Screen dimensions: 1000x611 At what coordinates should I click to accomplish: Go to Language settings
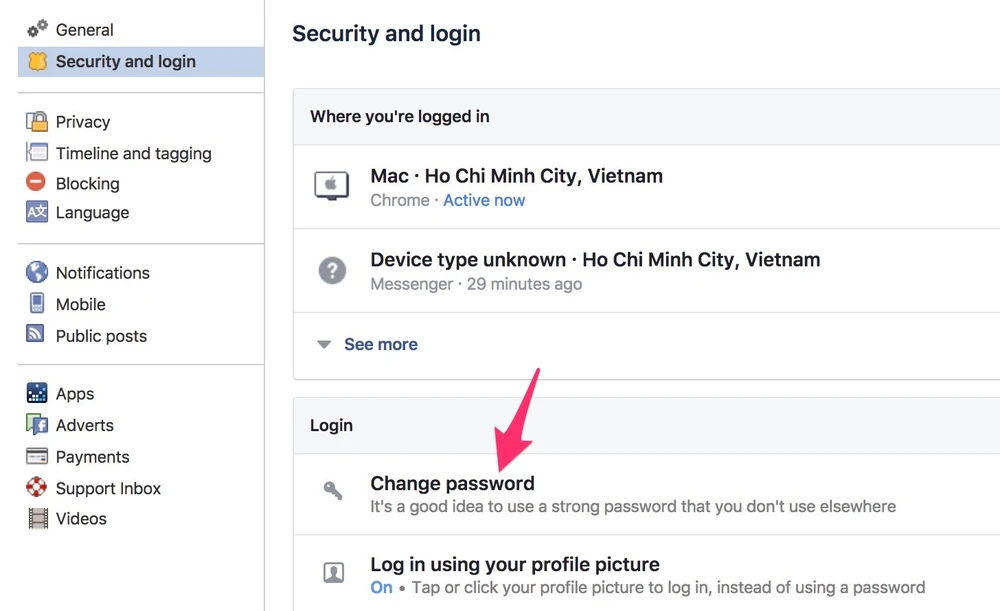(x=92, y=212)
